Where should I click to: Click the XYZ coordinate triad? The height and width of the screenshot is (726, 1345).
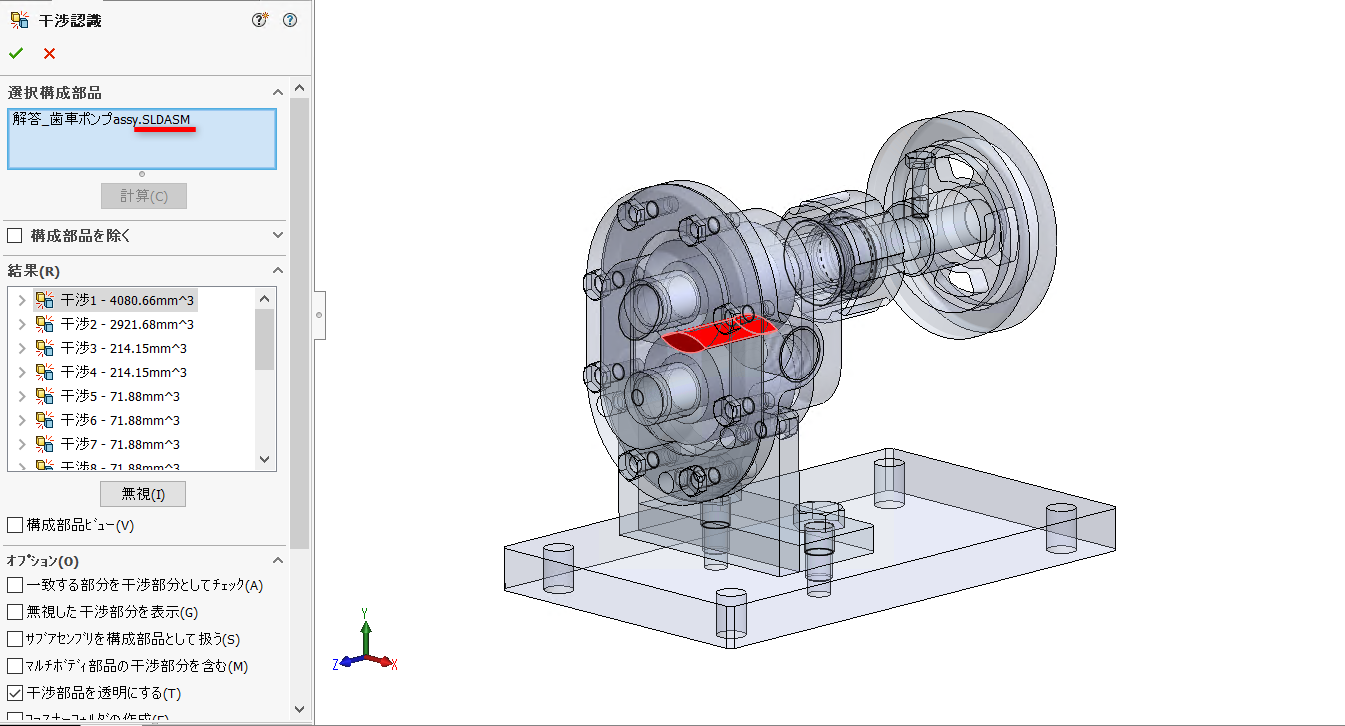coord(366,647)
